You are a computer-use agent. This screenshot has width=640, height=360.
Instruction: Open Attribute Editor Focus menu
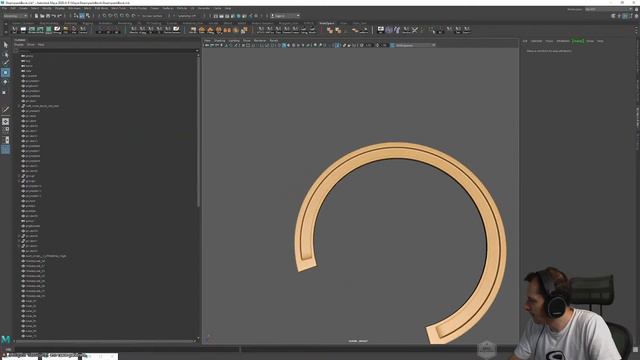point(549,41)
